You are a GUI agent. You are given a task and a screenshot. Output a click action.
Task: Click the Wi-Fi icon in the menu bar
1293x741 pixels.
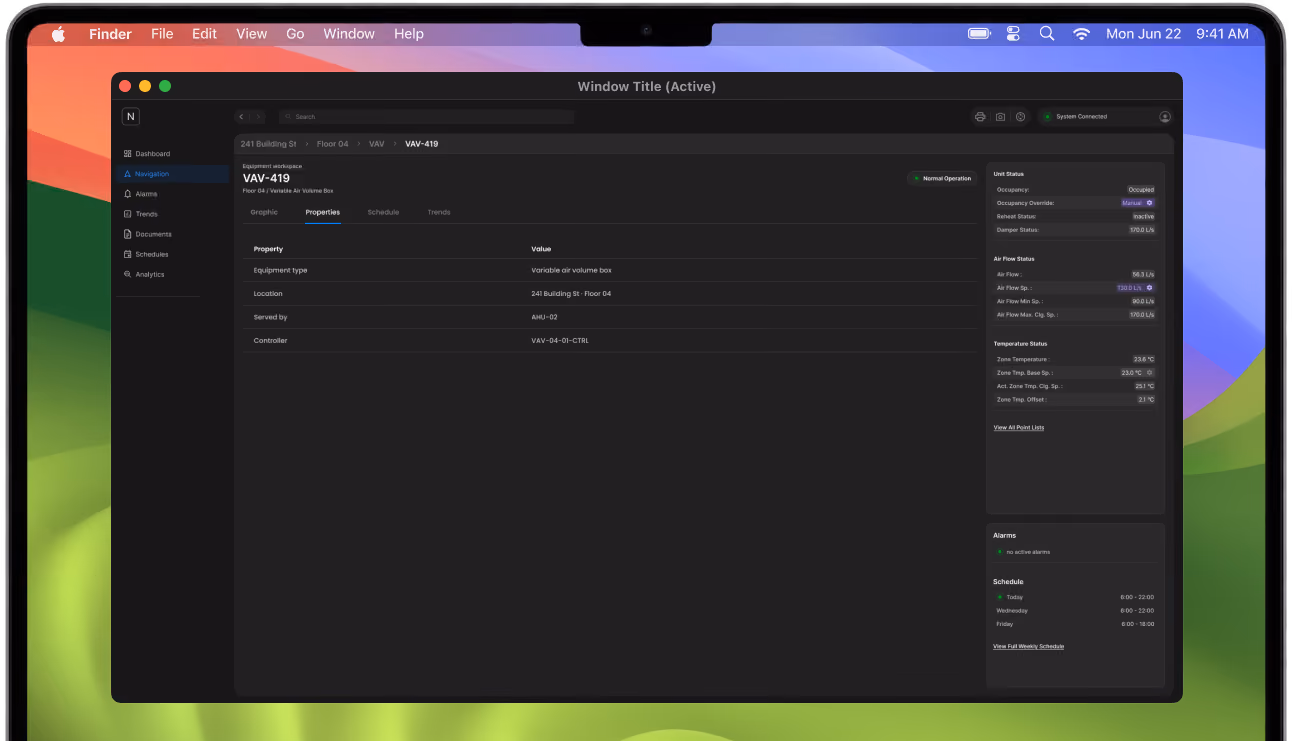pos(1081,34)
